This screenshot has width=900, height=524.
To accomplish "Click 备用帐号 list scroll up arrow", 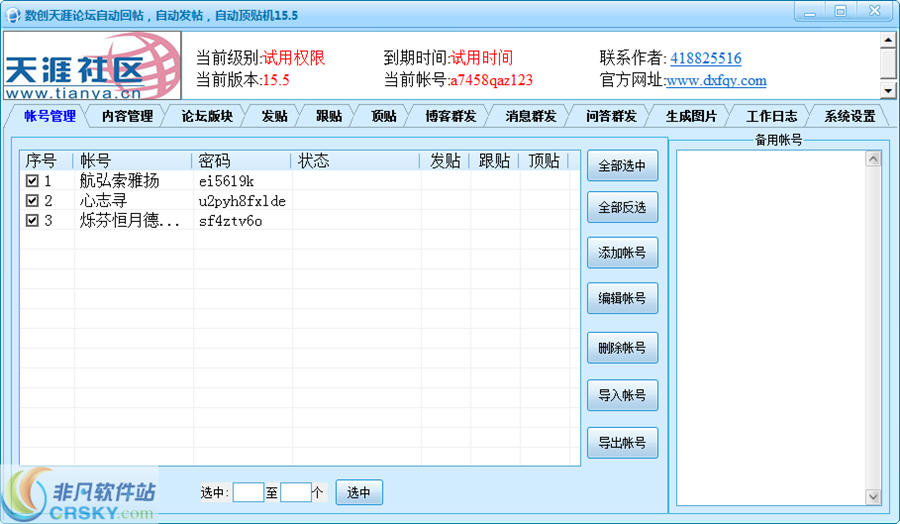I will point(872,159).
